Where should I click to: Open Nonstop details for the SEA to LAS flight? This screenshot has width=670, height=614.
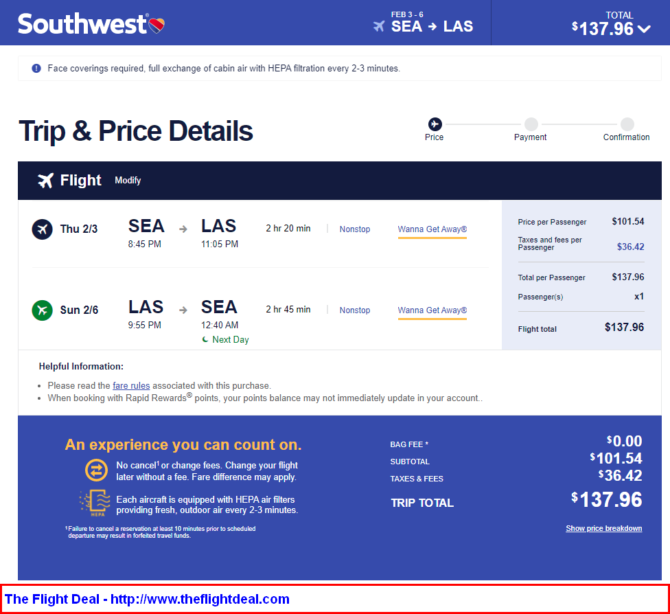pos(355,229)
